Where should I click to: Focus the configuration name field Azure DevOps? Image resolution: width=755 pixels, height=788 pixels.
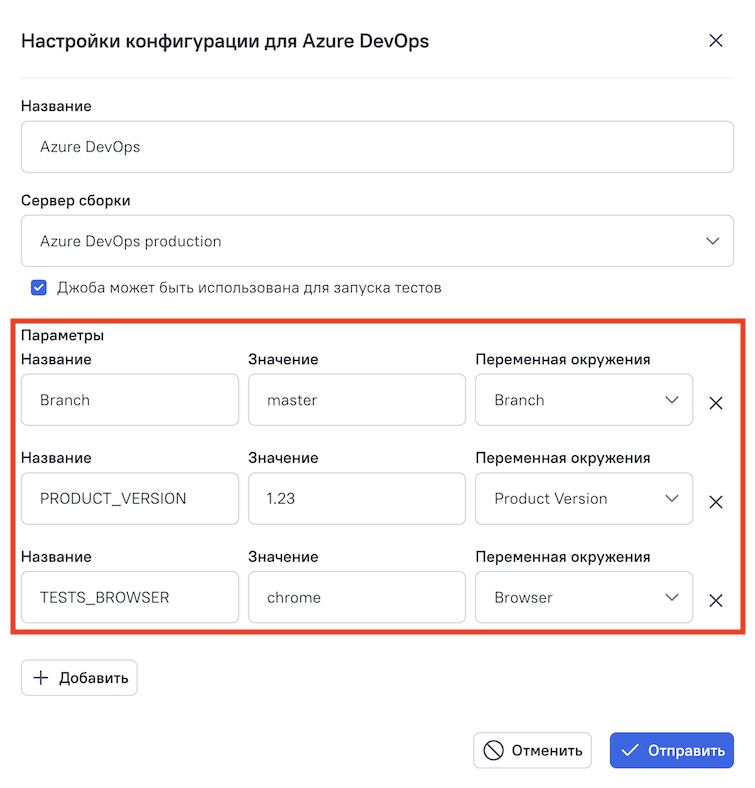click(x=377, y=147)
